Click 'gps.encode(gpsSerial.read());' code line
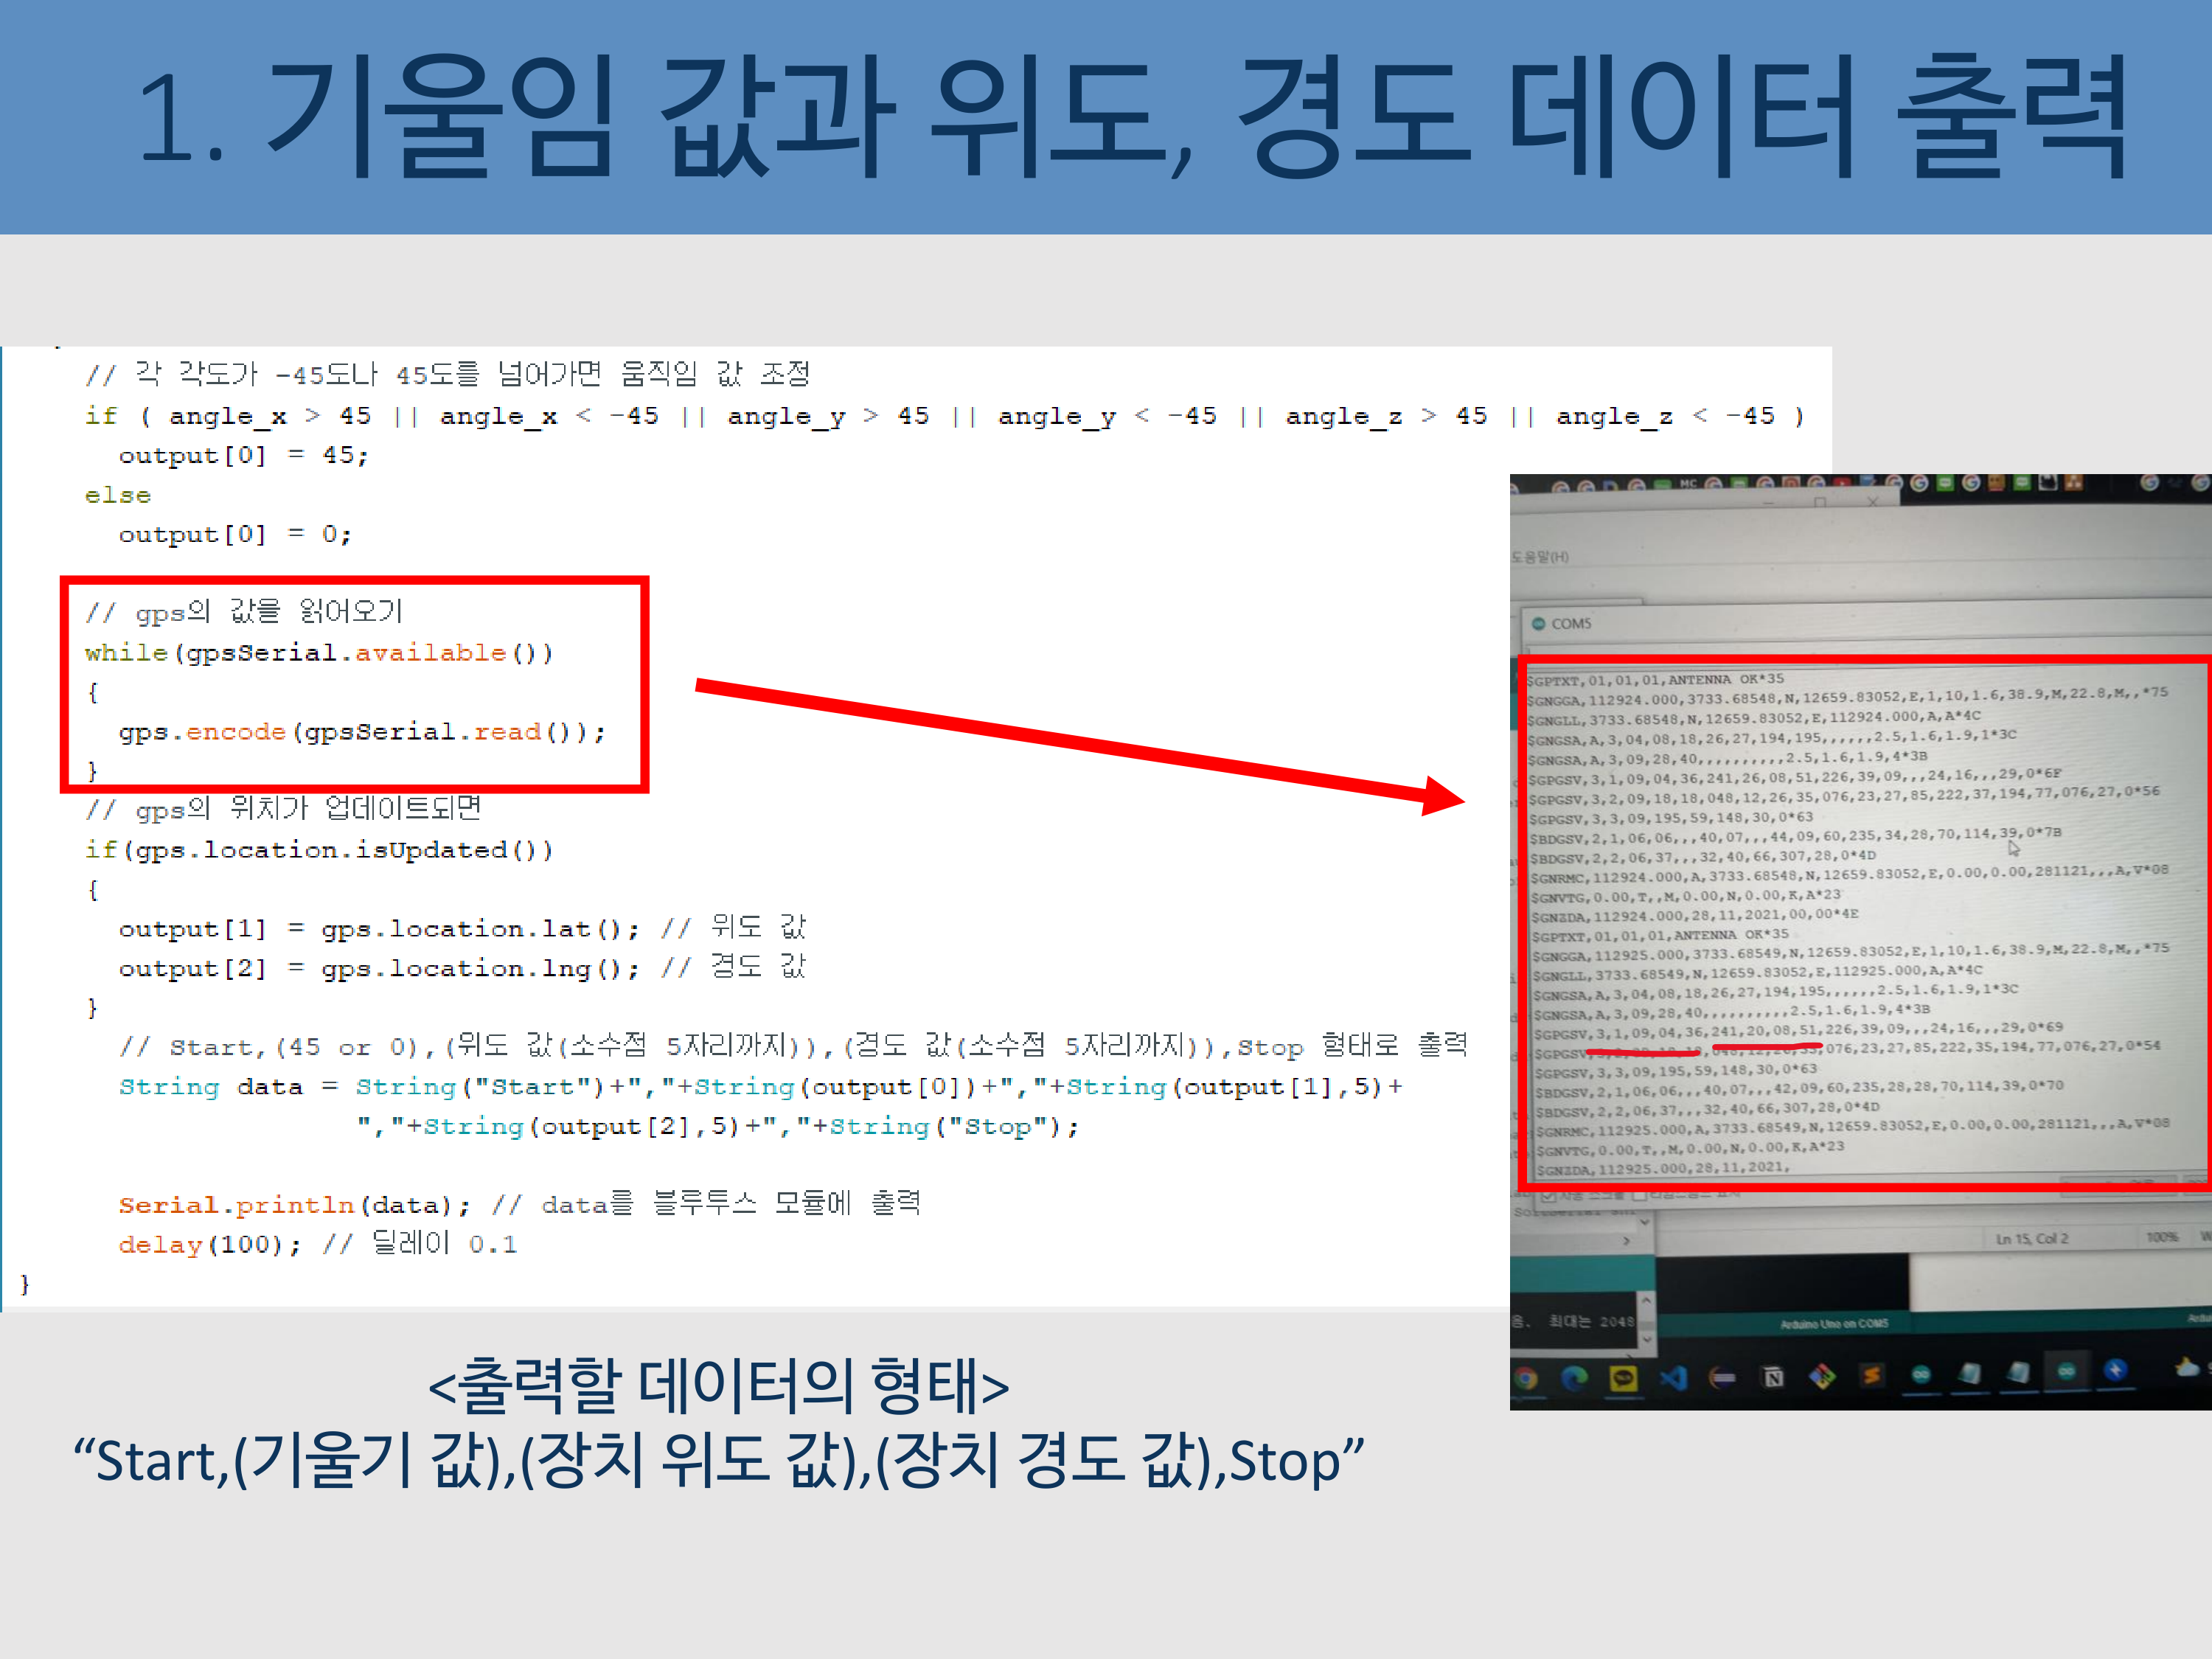2212x1659 pixels. pos(362,732)
